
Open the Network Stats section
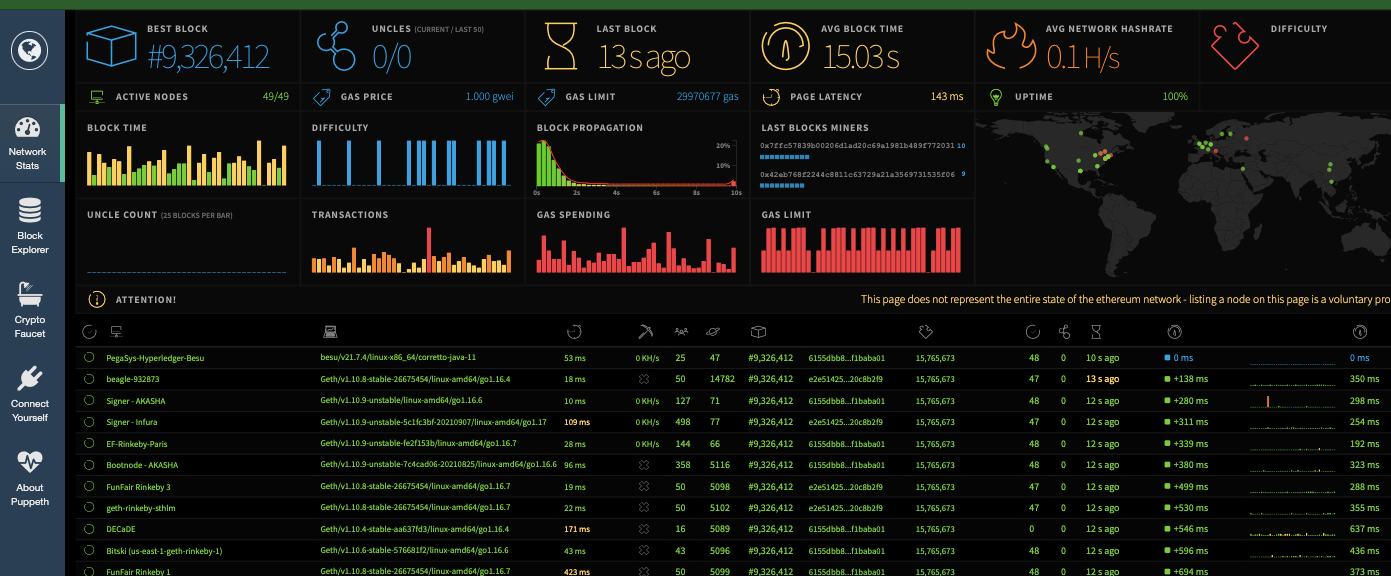28,143
